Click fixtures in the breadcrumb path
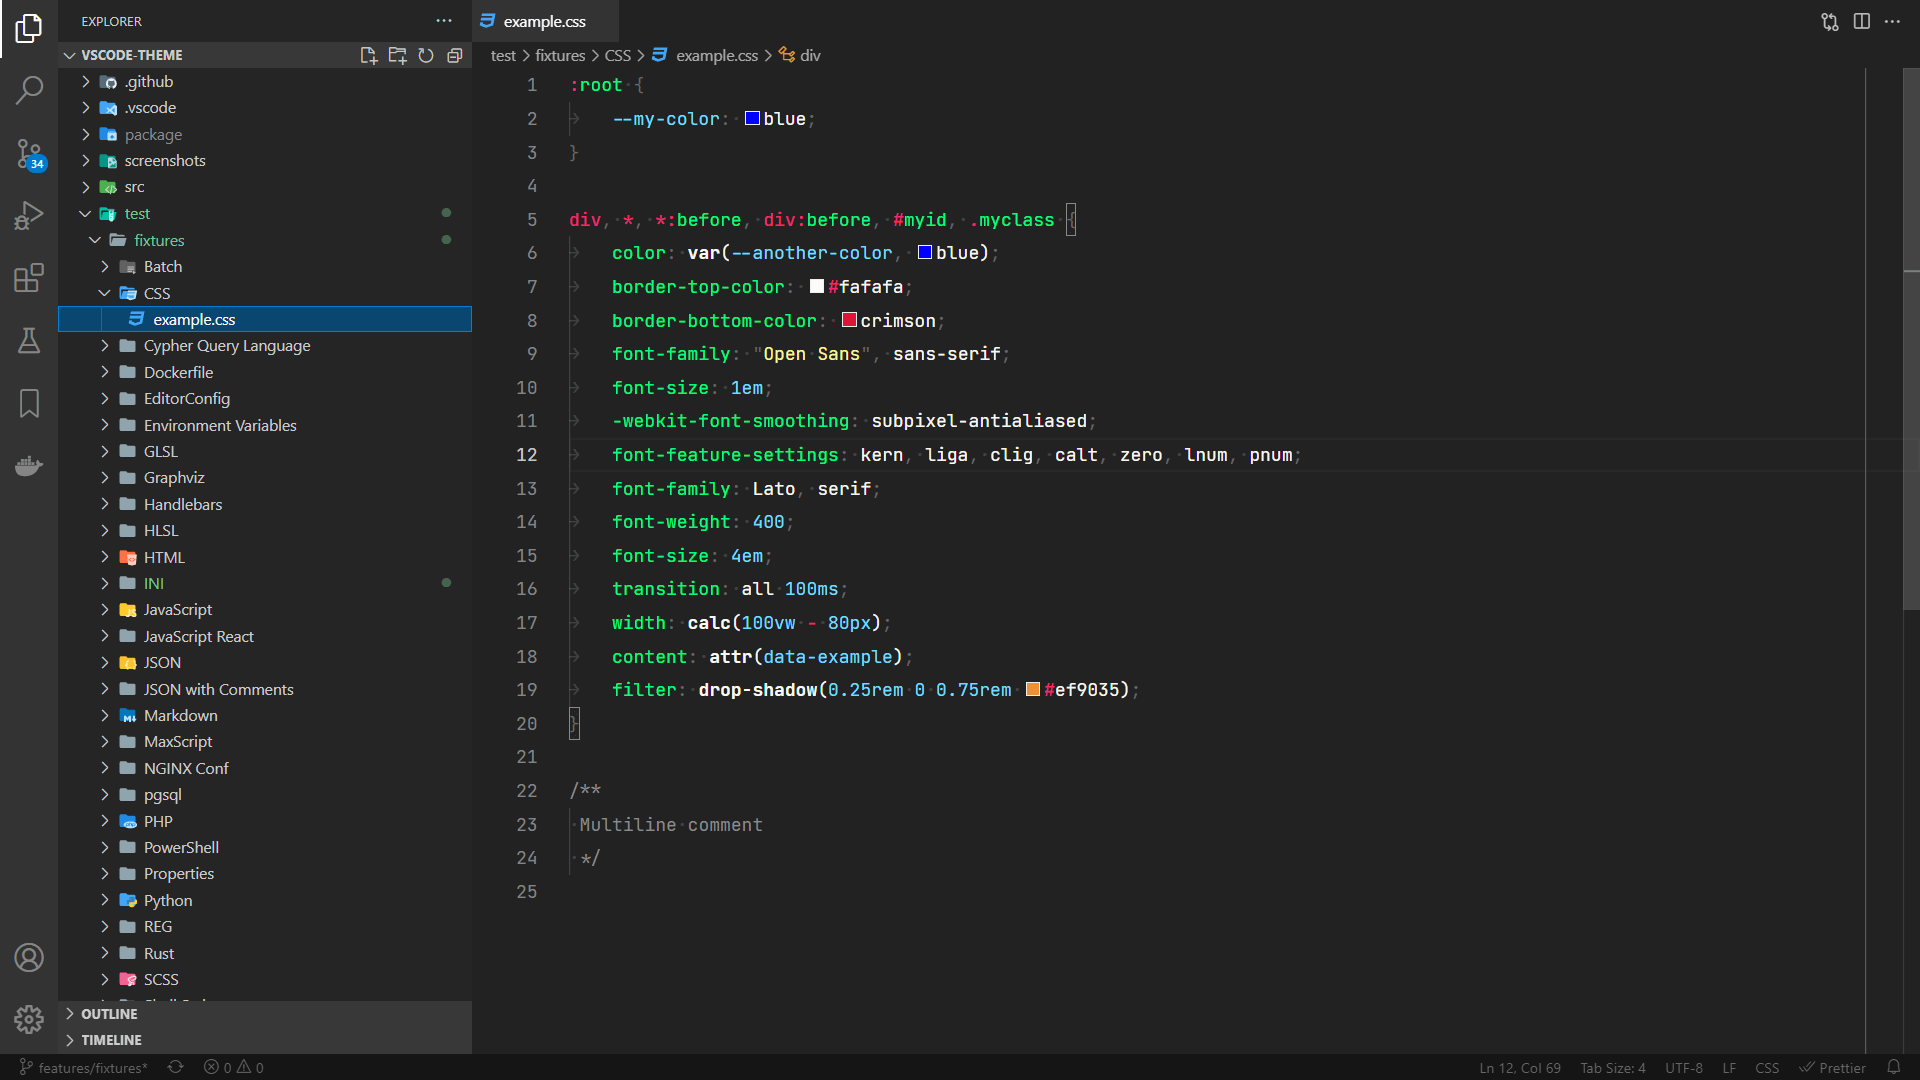 pyautogui.click(x=559, y=55)
